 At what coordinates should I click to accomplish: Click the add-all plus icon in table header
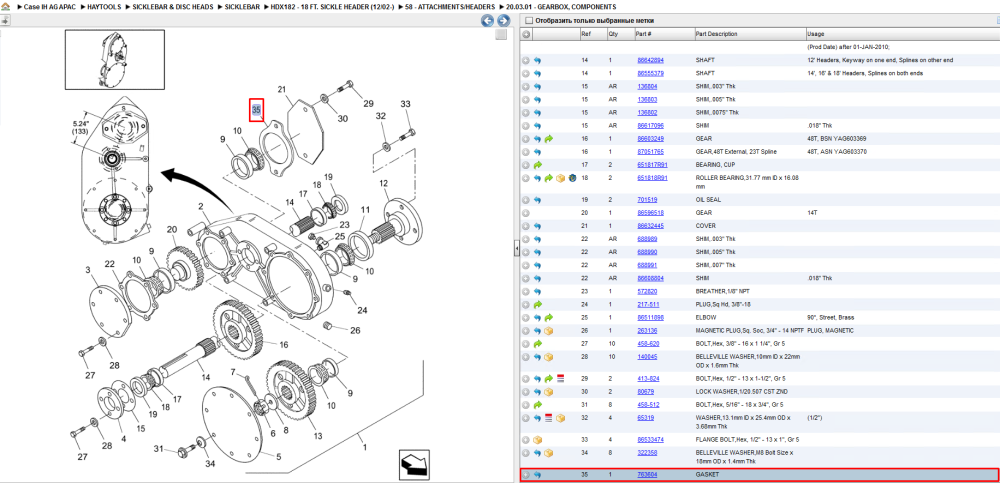[526, 34]
